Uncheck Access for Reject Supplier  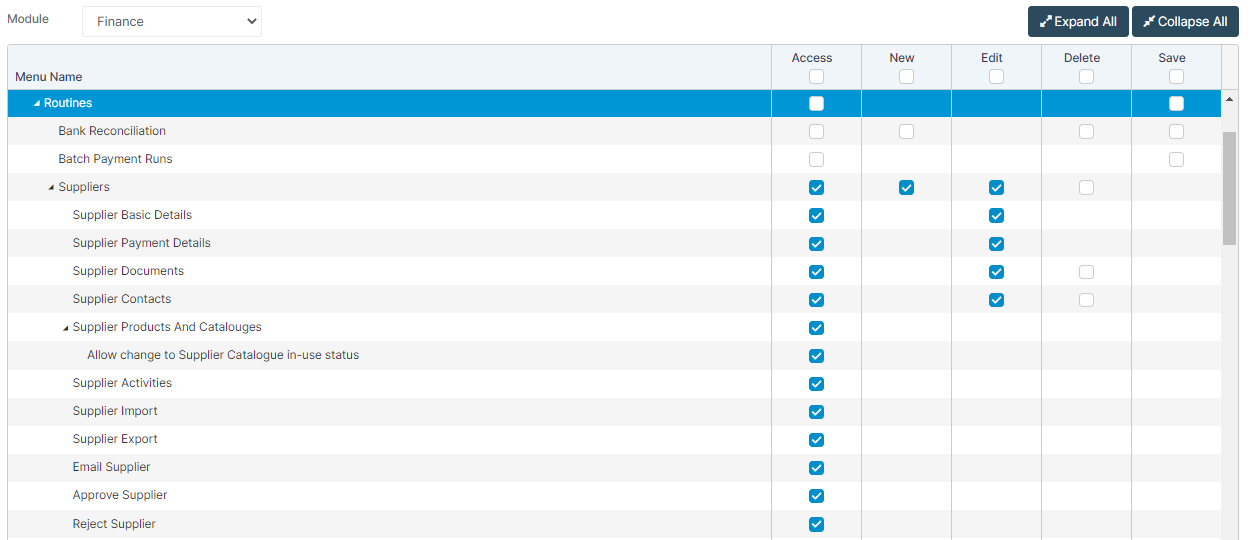click(817, 524)
